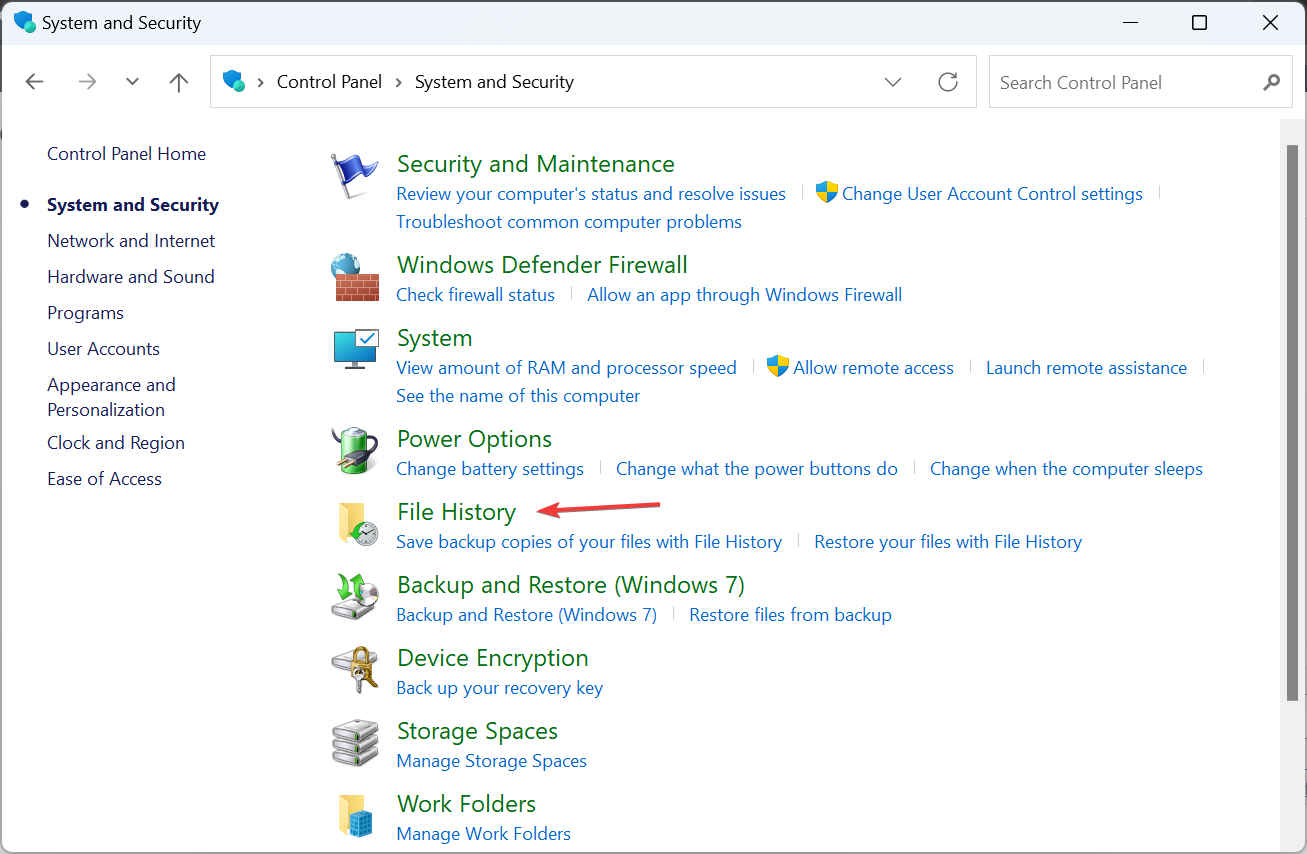
Task: Click the Search Control Panel box
Action: (x=1125, y=82)
